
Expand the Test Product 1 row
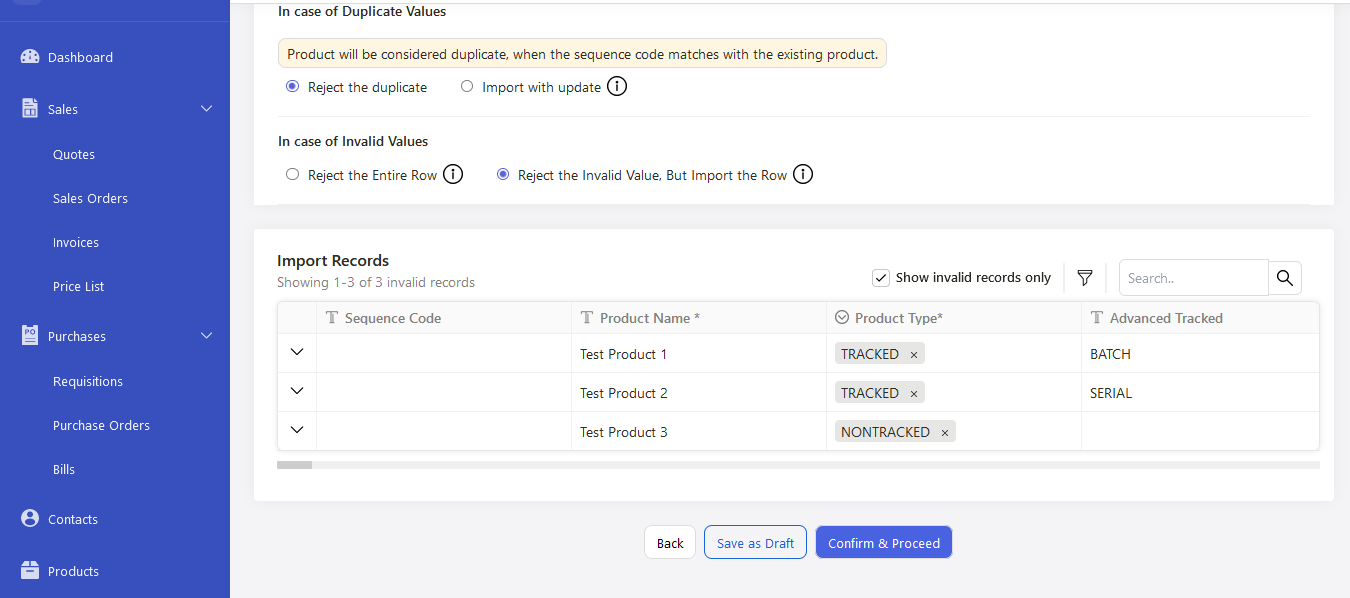tap(297, 352)
